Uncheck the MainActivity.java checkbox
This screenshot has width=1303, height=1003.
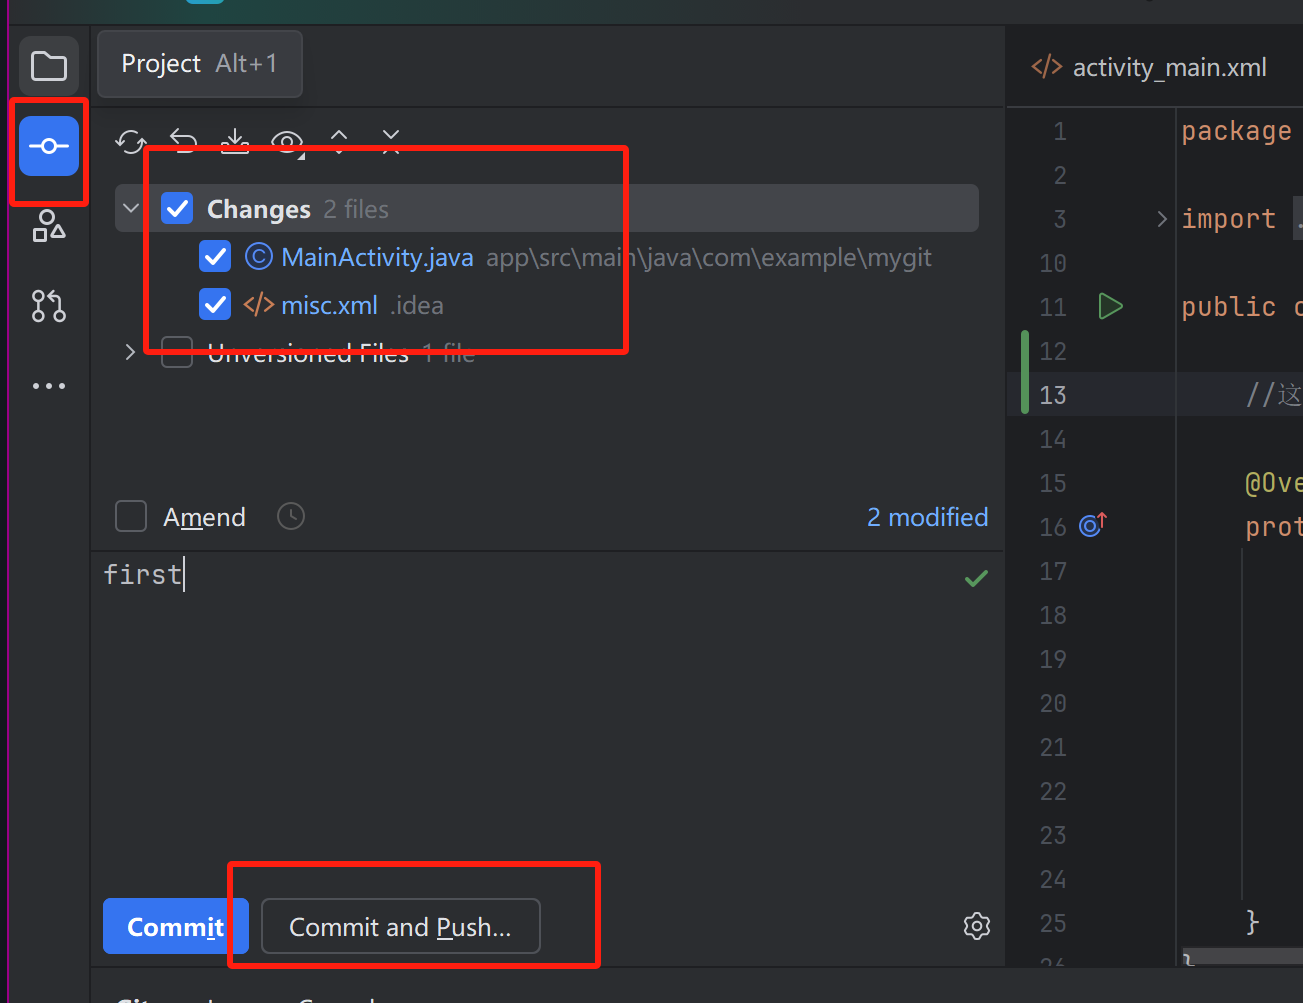click(x=215, y=256)
